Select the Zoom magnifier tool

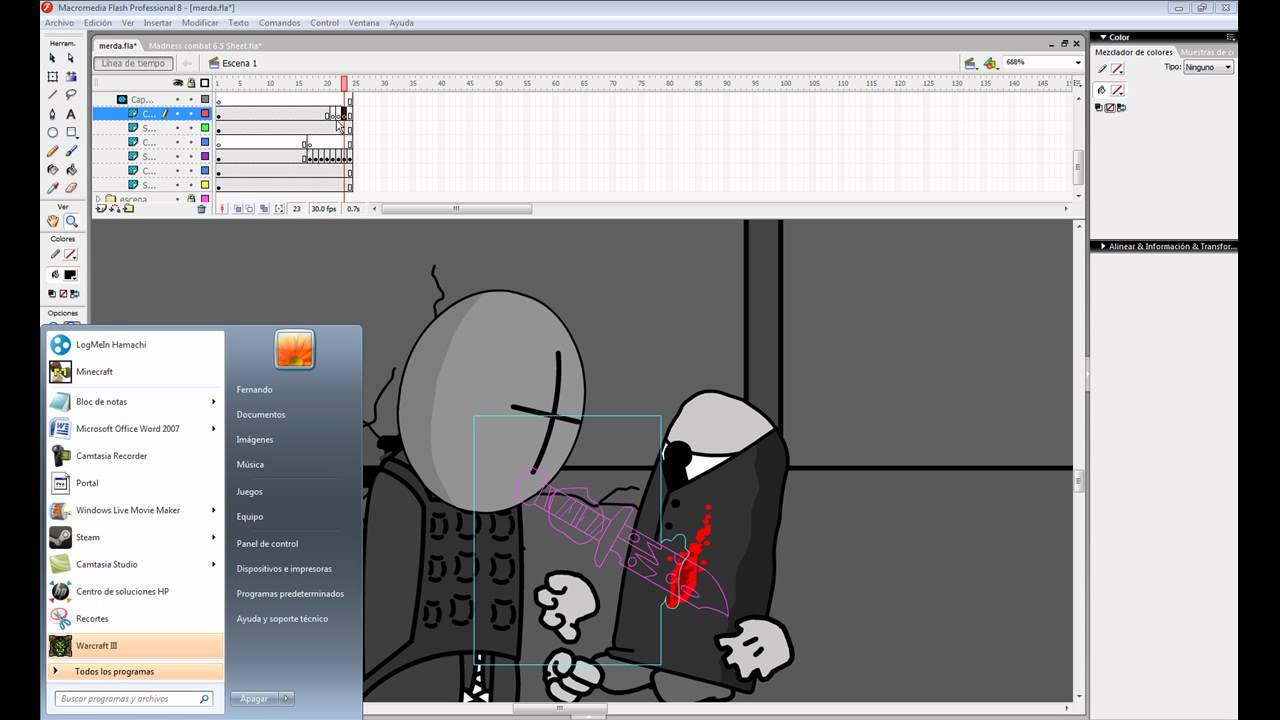71,221
